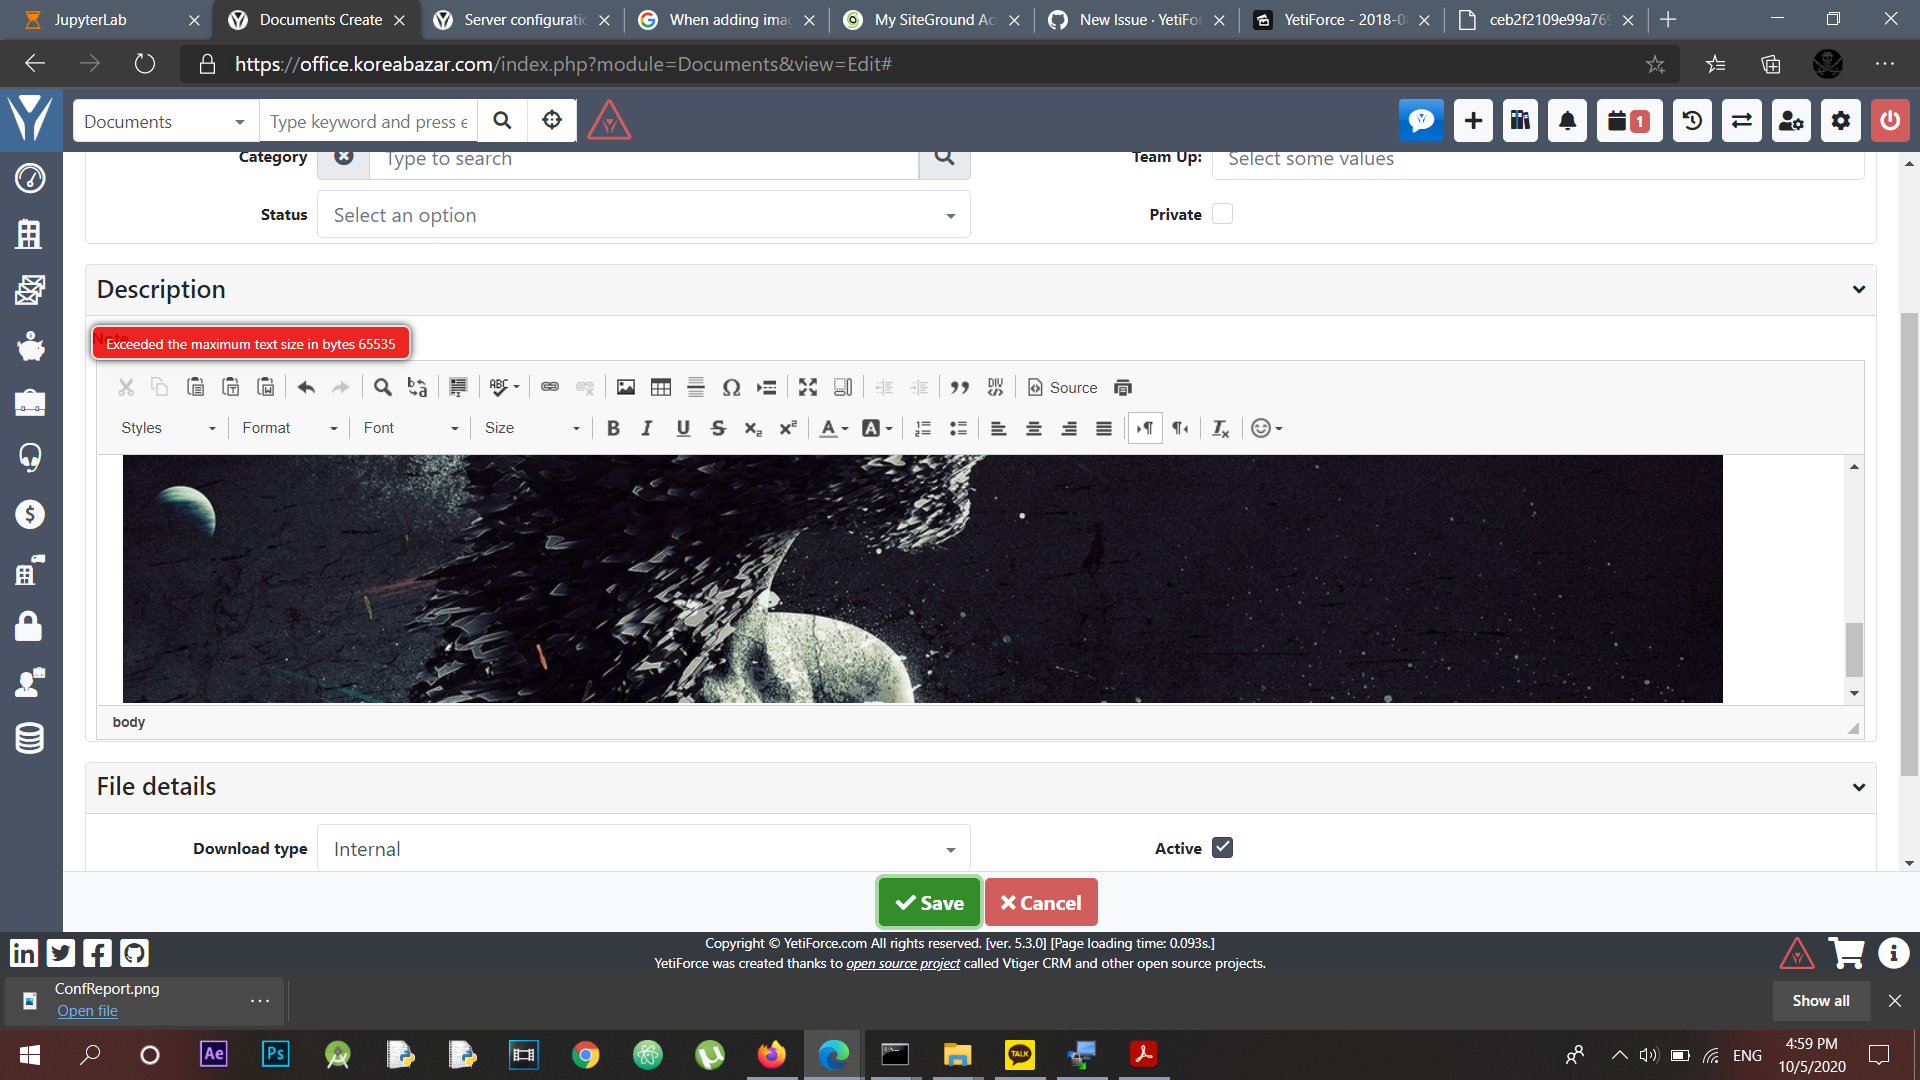Screen dimensions: 1920x1080
Task: Insert a table using the Table icon
Action: (661, 387)
